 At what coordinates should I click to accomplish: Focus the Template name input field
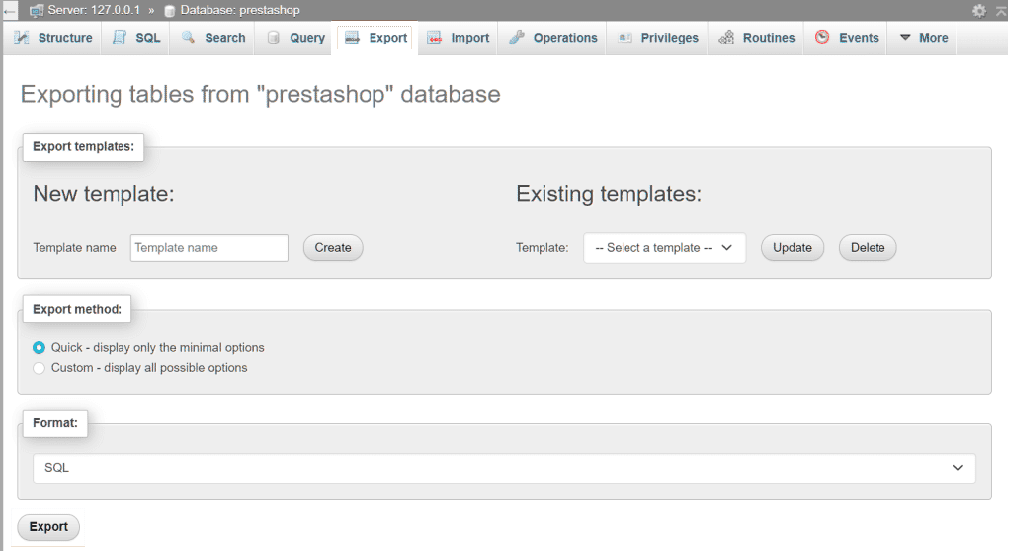tap(209, 248)
